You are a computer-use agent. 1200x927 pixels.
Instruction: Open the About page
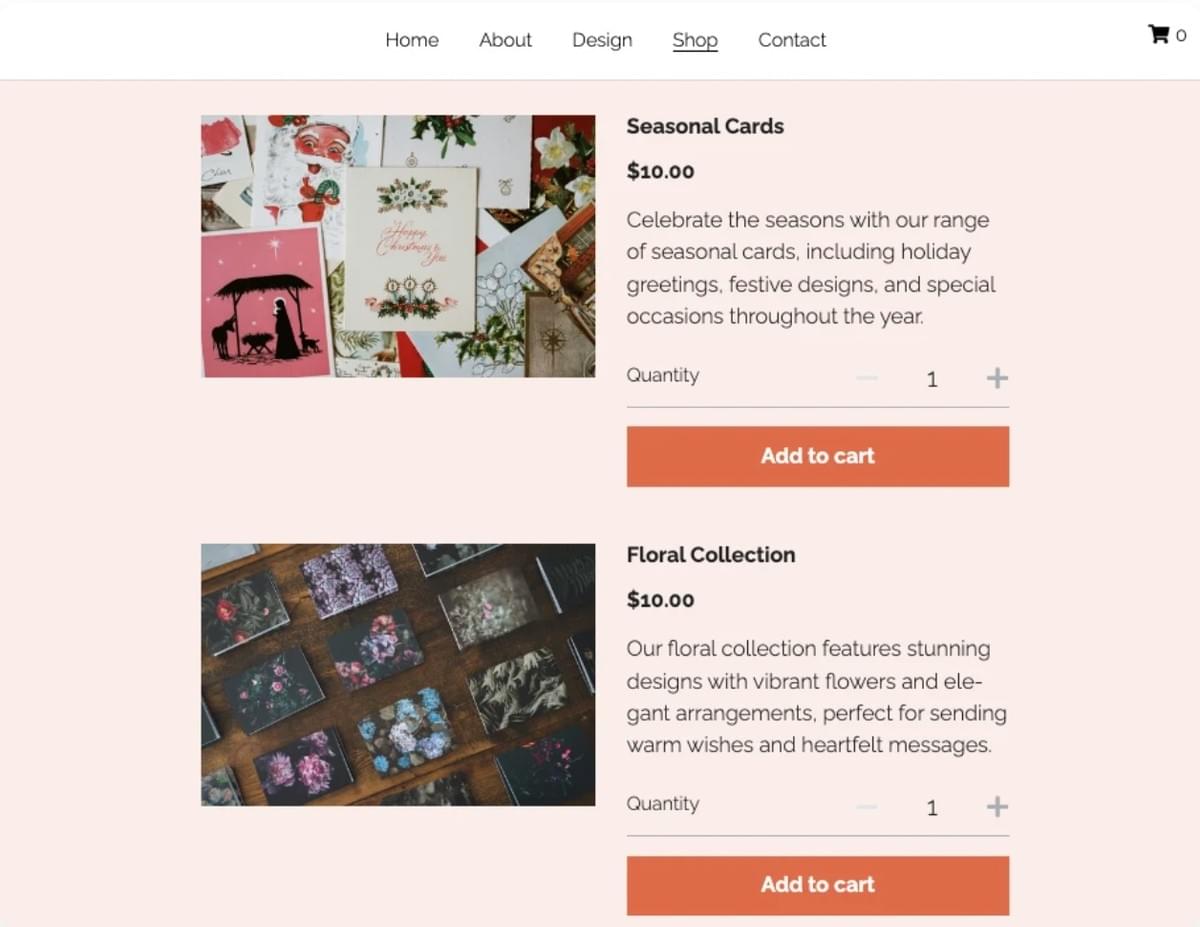(x=505, y=40)
